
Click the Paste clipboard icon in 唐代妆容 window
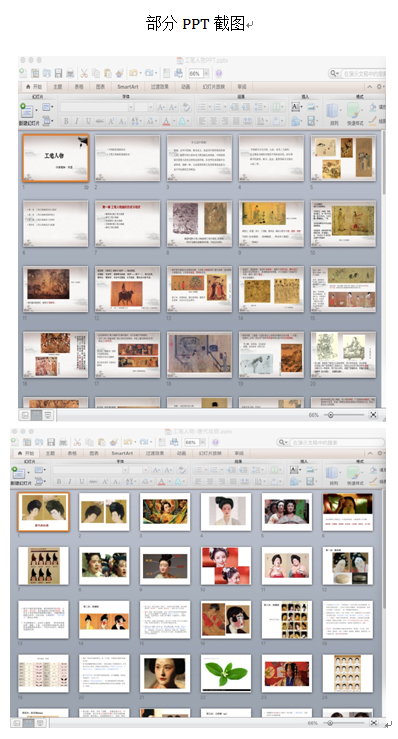(x=101, y=442)
